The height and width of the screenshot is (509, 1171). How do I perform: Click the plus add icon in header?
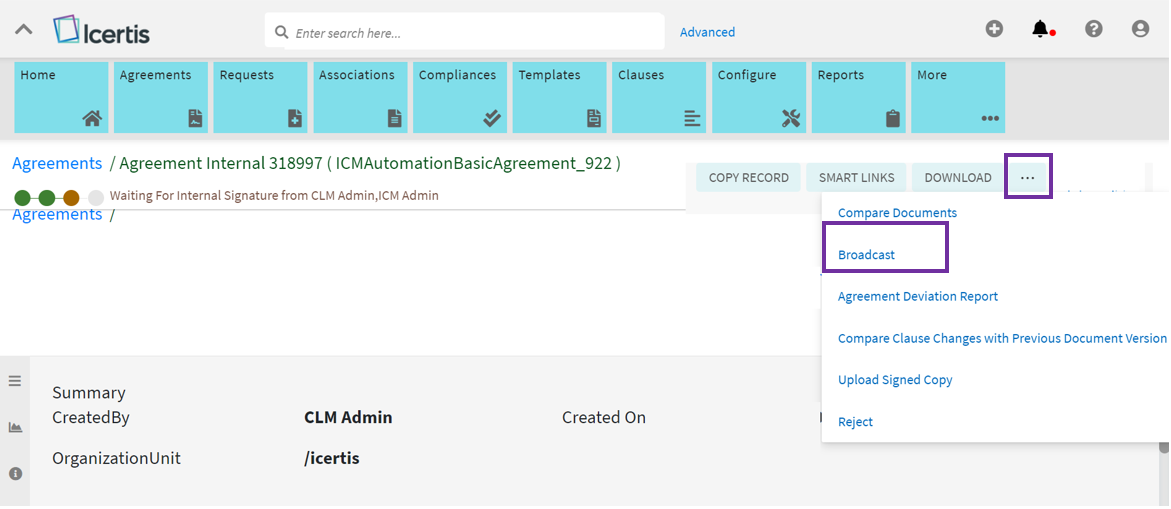(x=994, y=29)
